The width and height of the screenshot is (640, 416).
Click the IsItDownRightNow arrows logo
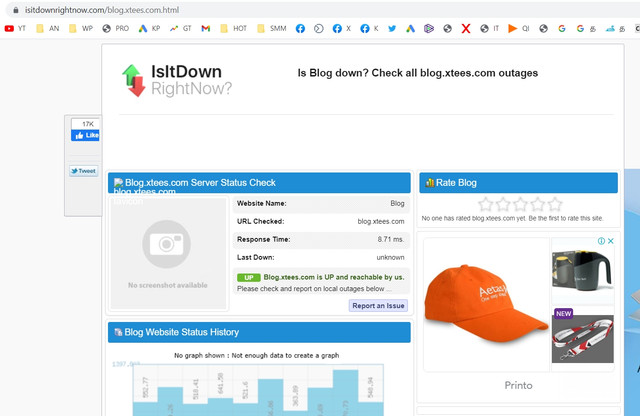(x=133, y=80)
